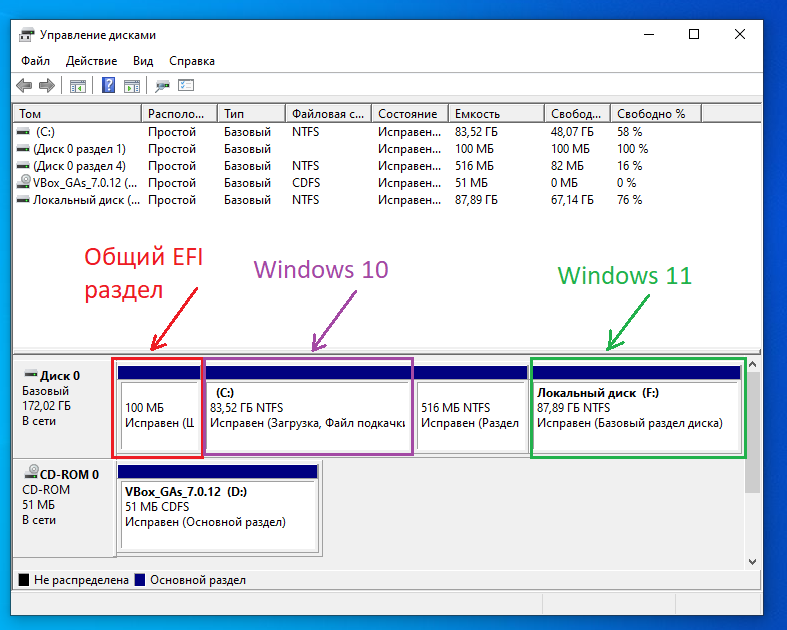Click the 87,89 ГБ capacity cell
Screen dimensions: 787x630
coord(476,200)
